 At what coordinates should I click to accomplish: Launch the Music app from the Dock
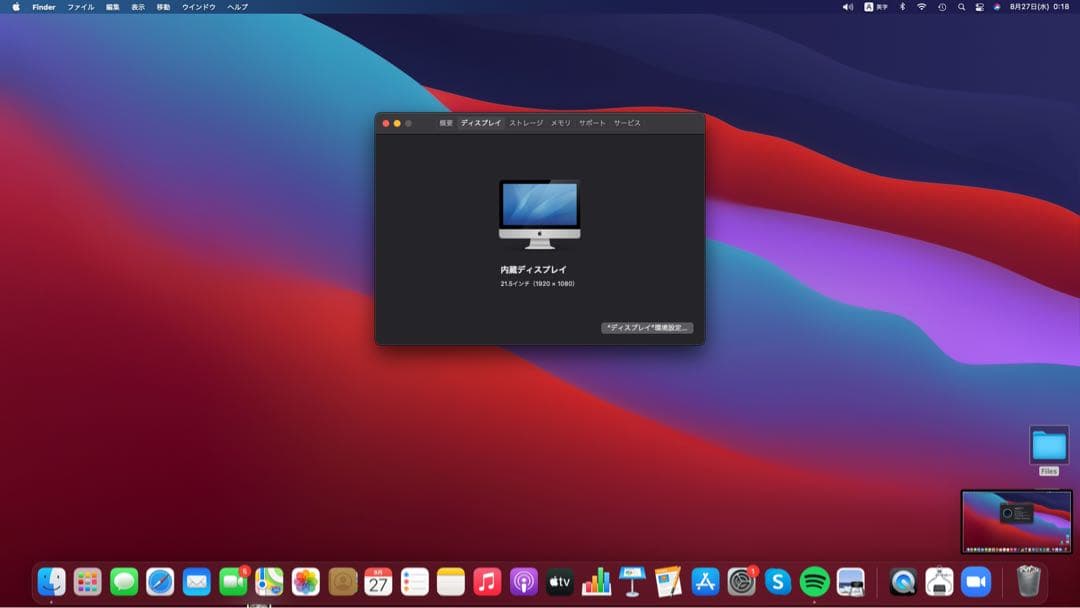[x=485, y=581]
